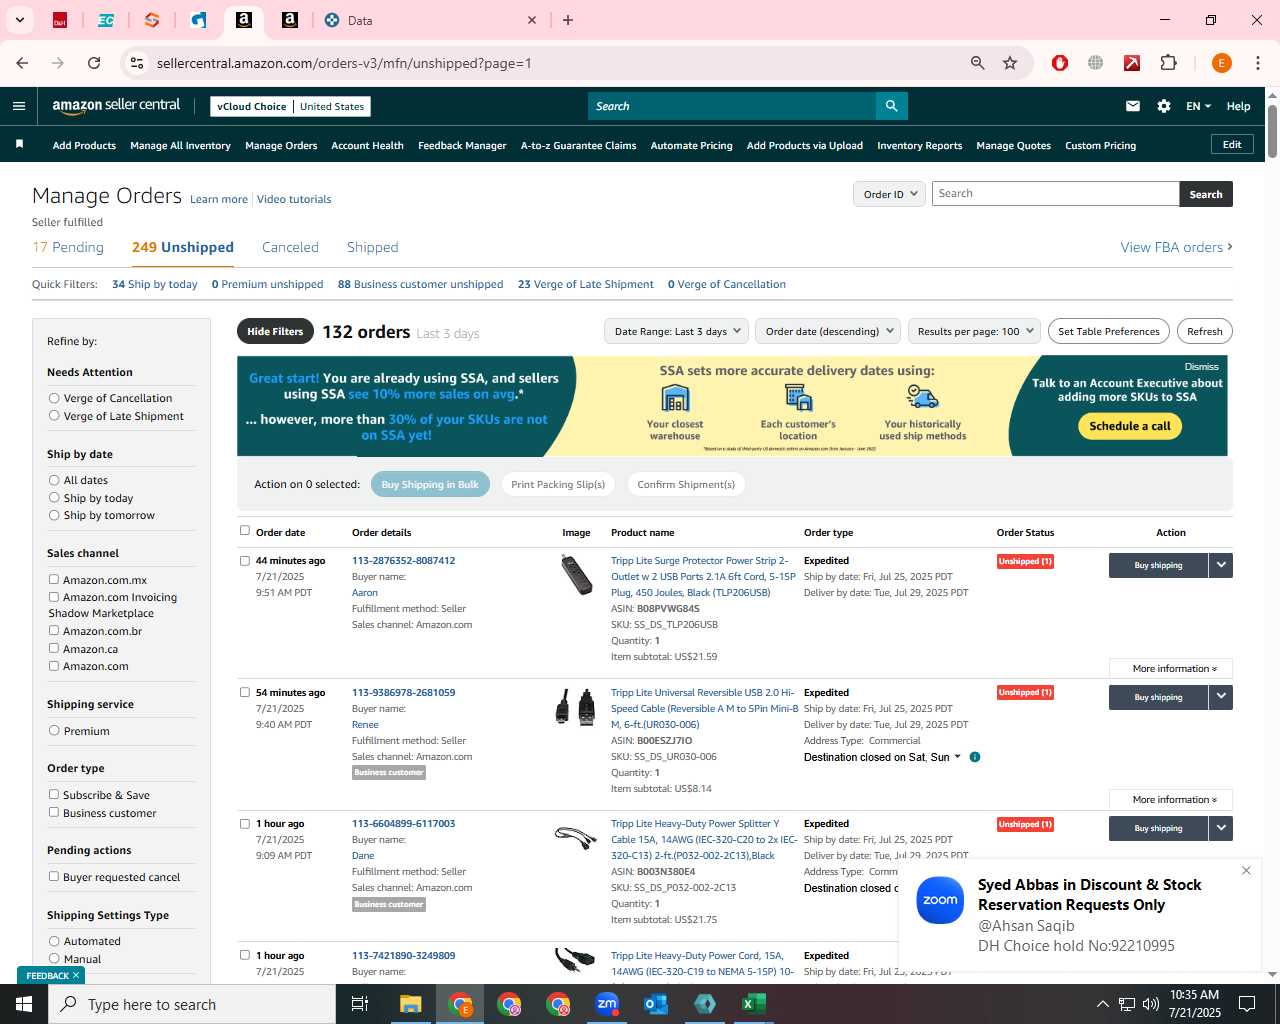The width and height of the screenshot is (1280, 1024).
Task: Open Manage All Inventory in the nav menu
Action: pyautogui.click(x=180, y=145)
